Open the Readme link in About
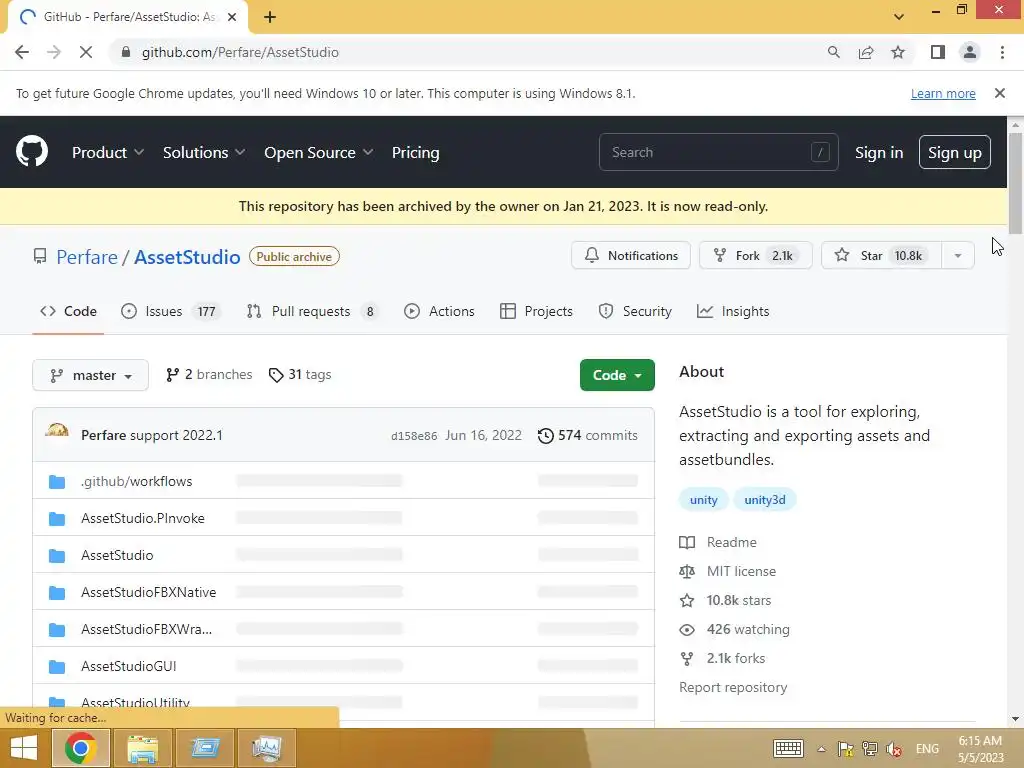Image resolution: width=1024 pixels, height=768 pixels. 718,542
